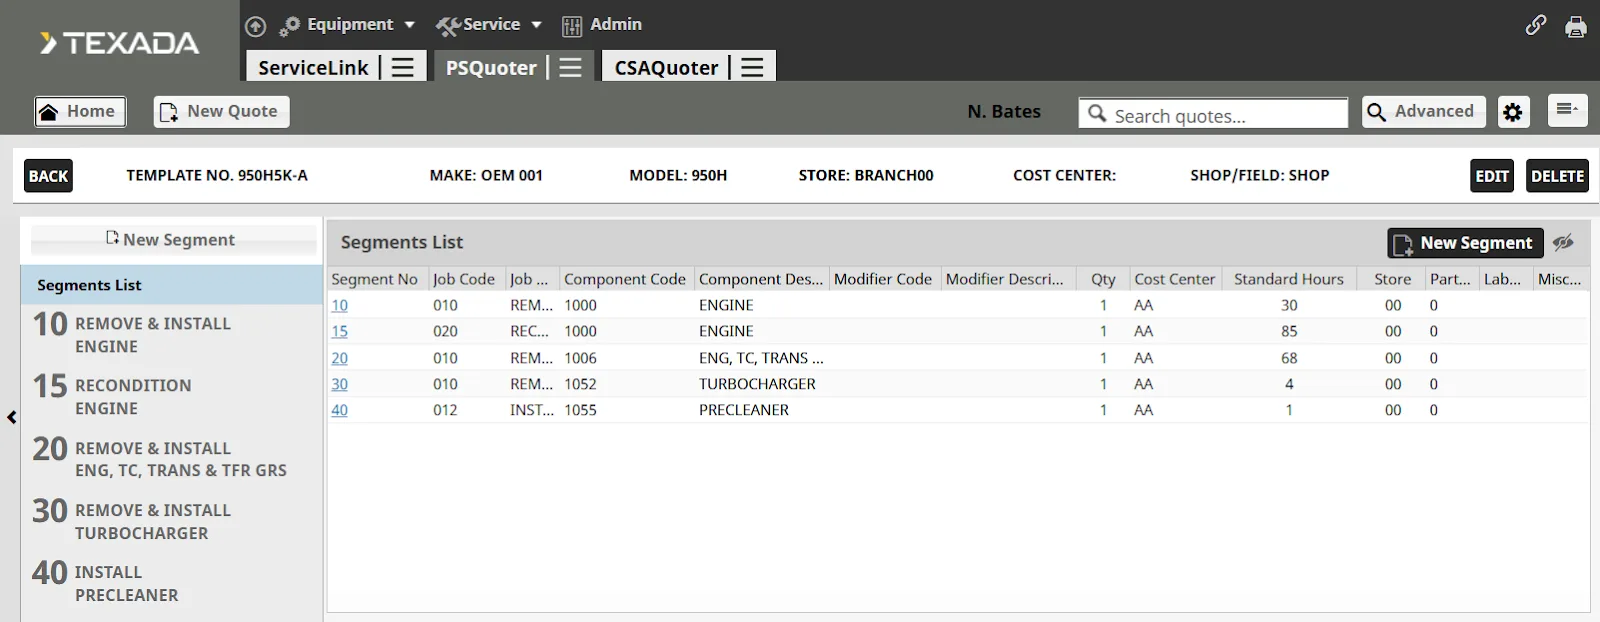This screenshot has width=1600, height=622.
Task: Click the BACK button
Action: tap(48, 176)
